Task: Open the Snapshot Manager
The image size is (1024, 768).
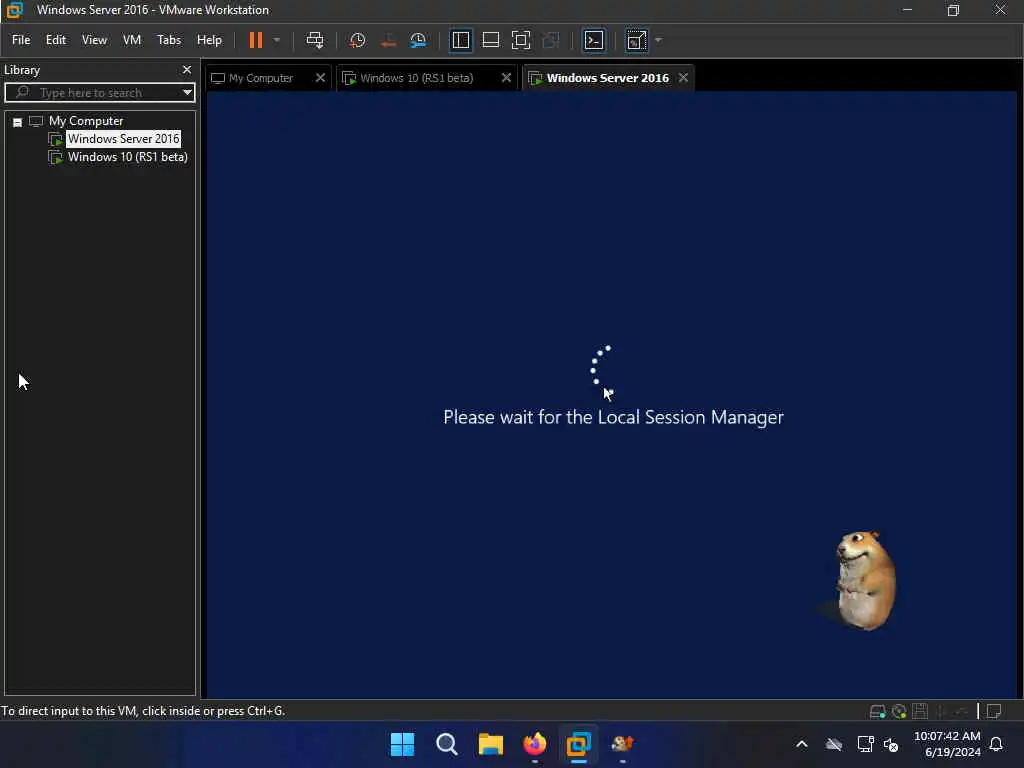Action: pos(418,40)
